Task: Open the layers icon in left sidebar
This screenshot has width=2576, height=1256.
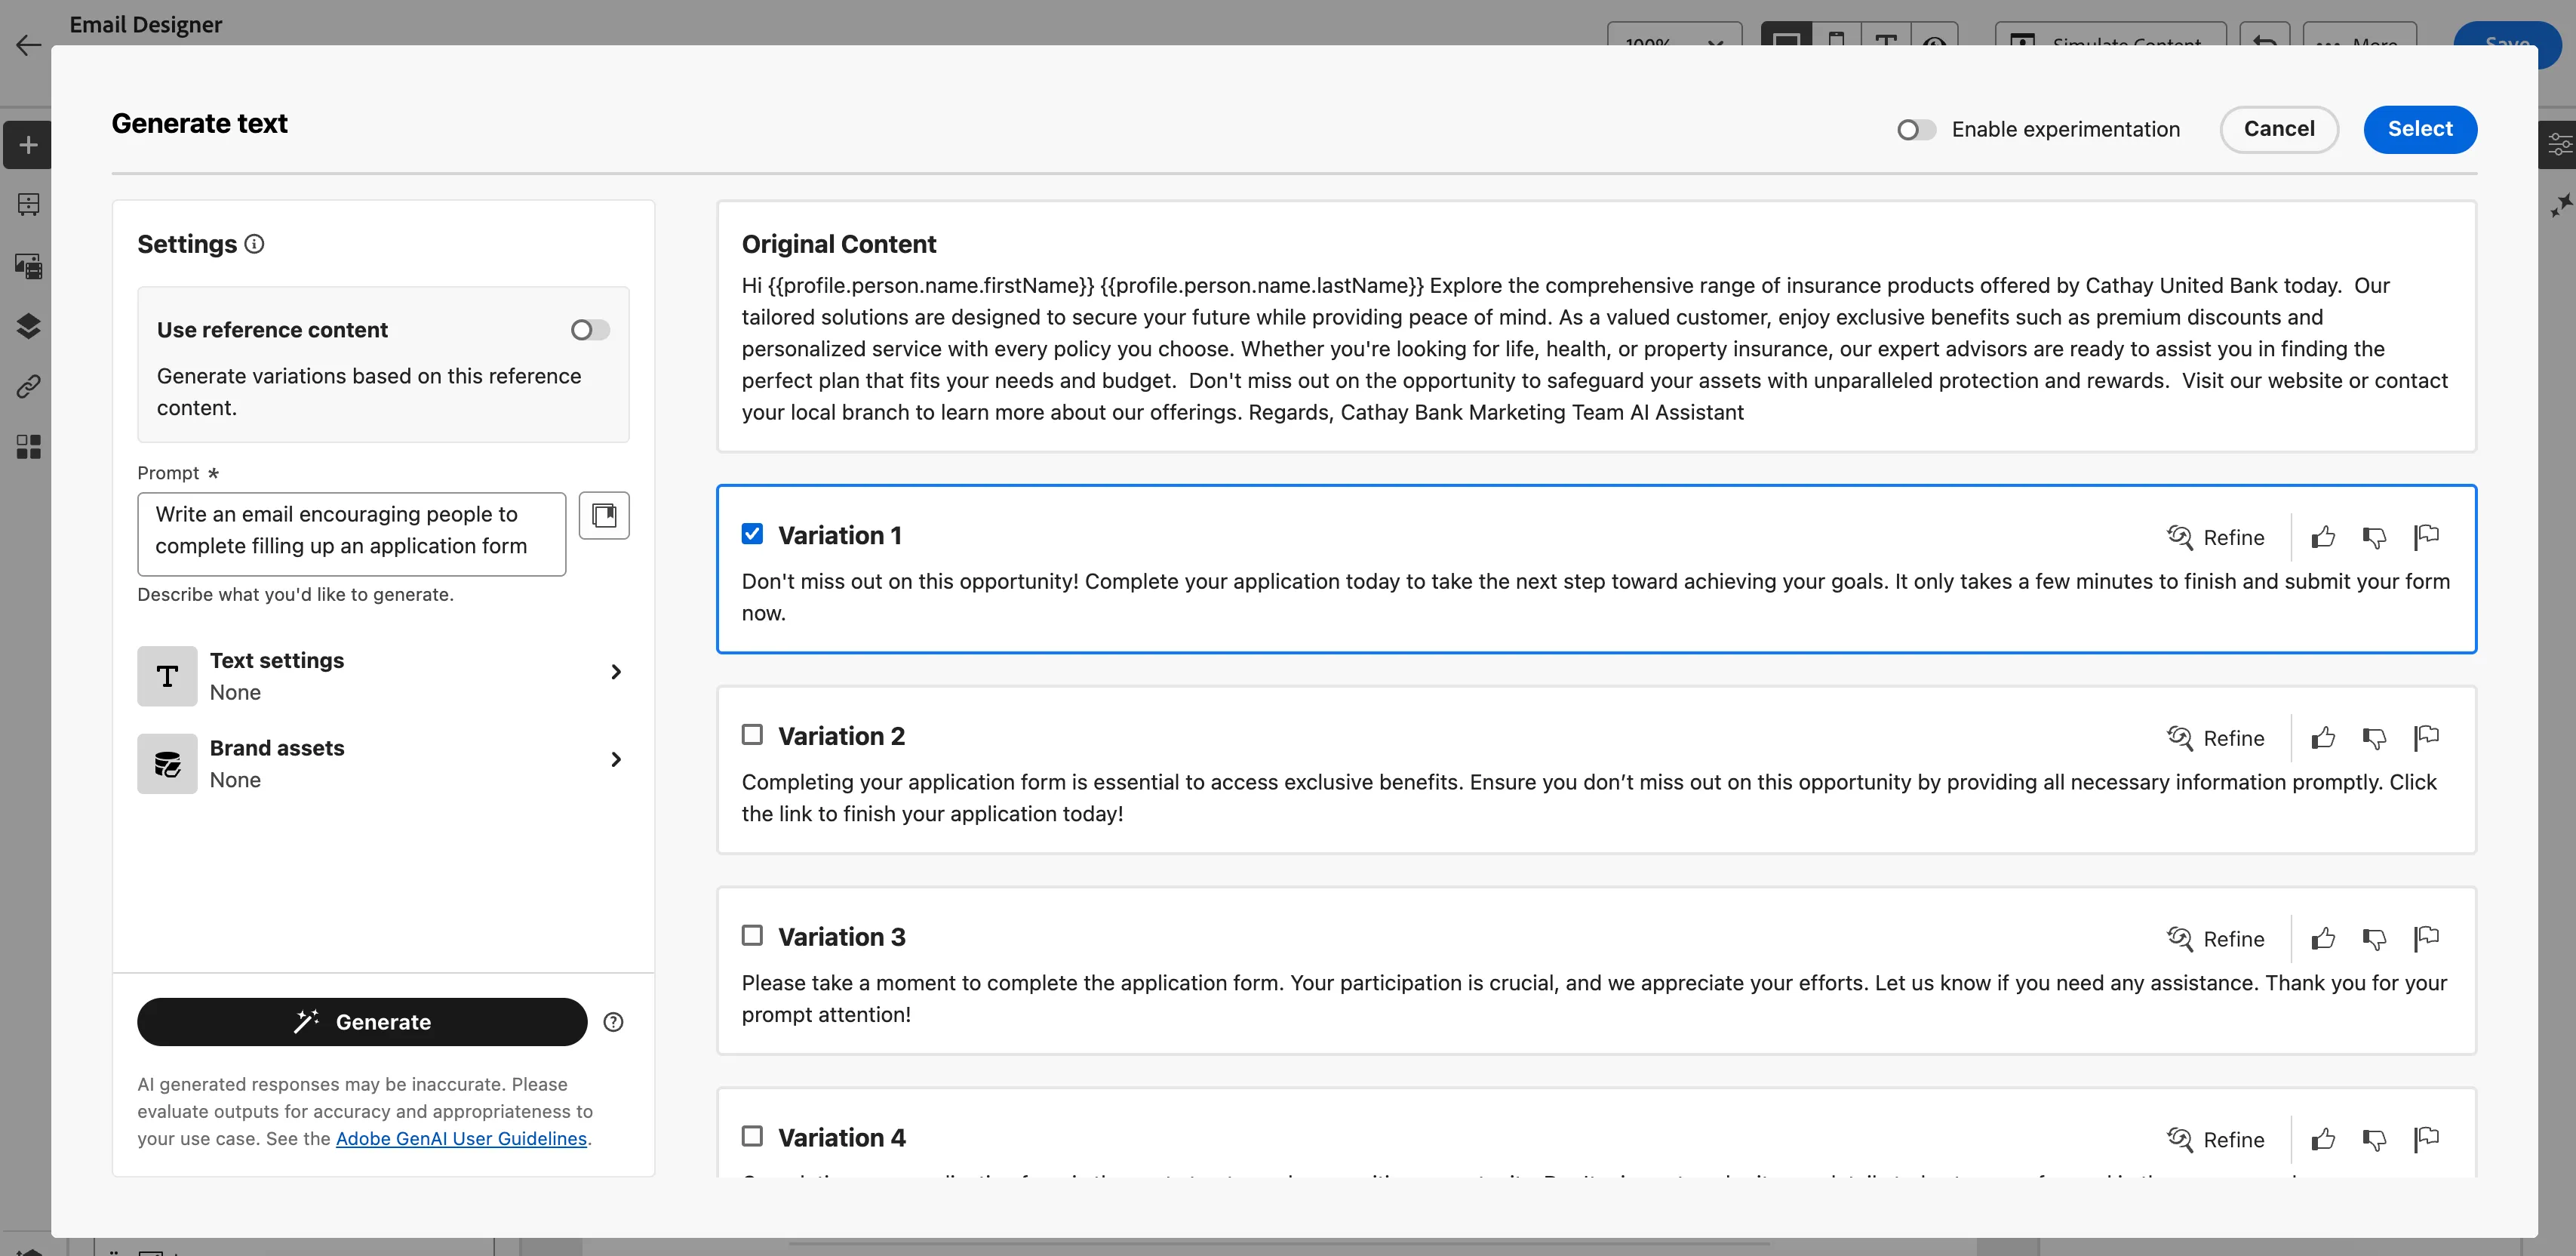Action: tap(28, 326)
